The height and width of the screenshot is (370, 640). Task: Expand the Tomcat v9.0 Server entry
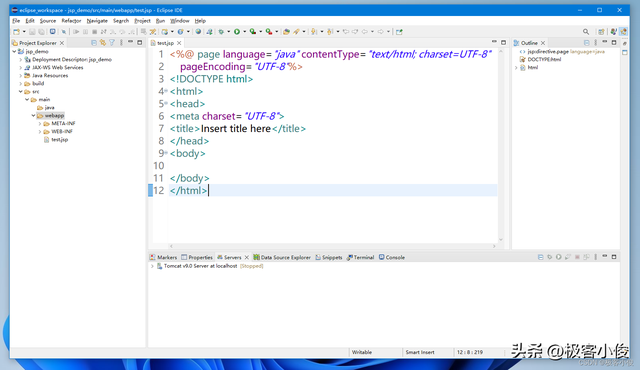pyautogui.click(x=152, y=266)
